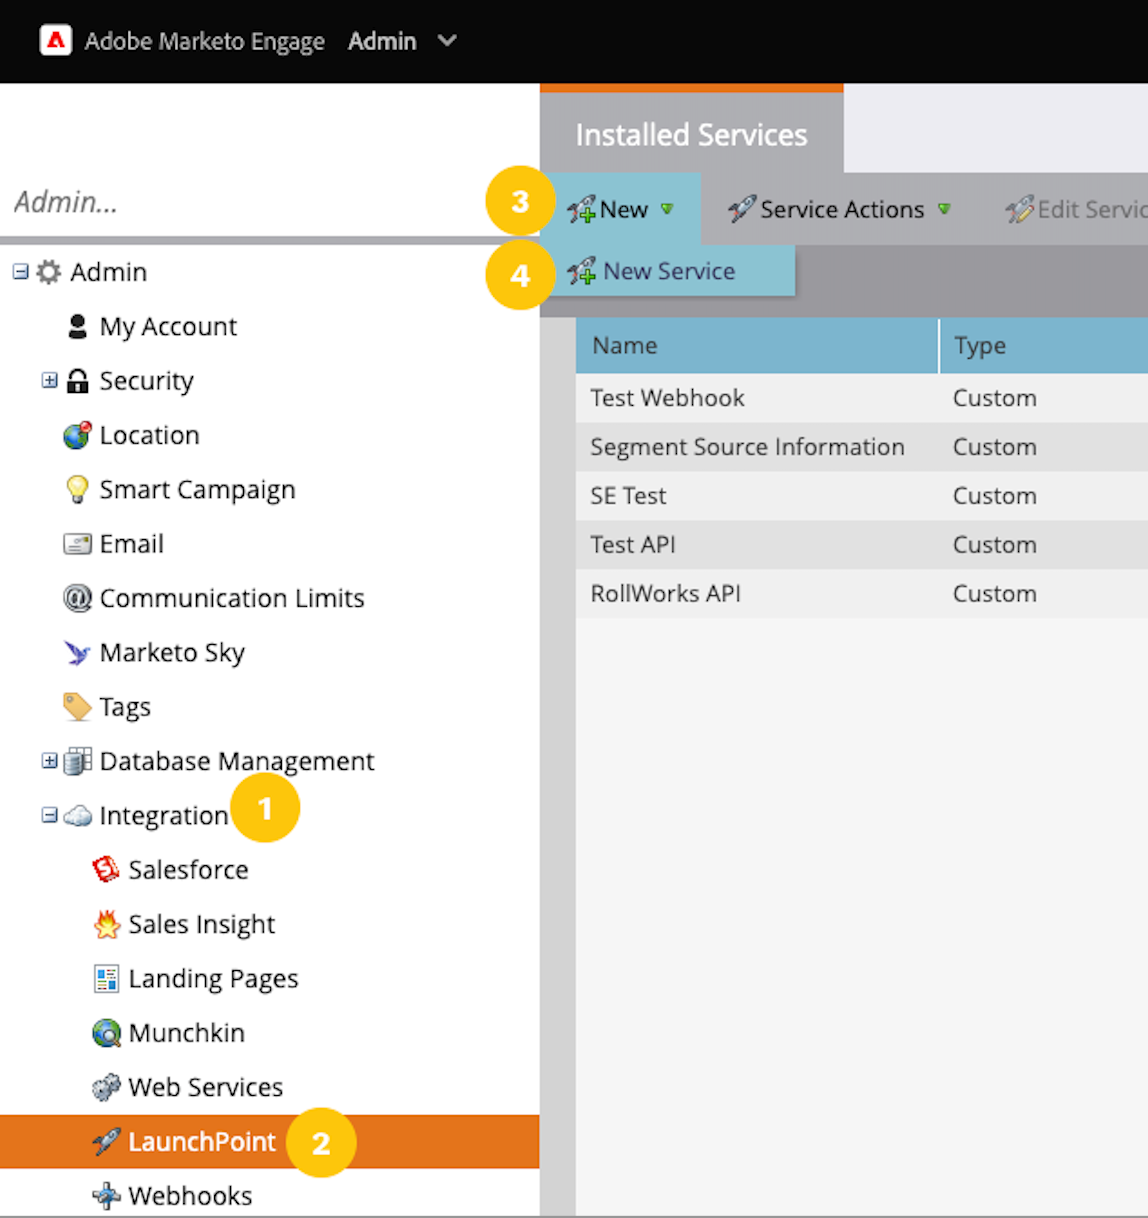The width and height of the screenshot is (1148, 1218).
Task: Click the Webhooks icon in sidebar
Action: point(106,1196)
